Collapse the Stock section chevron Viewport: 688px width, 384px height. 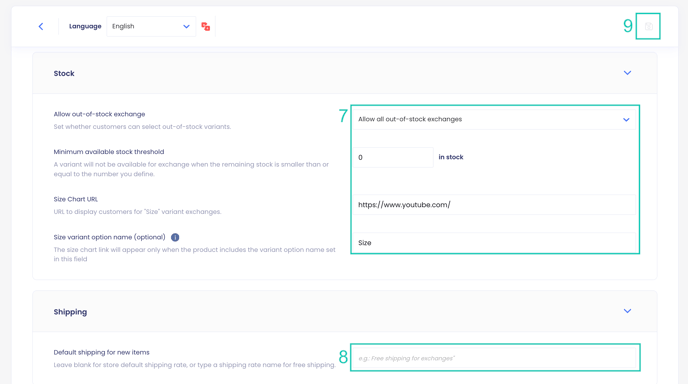coord(627,73)
